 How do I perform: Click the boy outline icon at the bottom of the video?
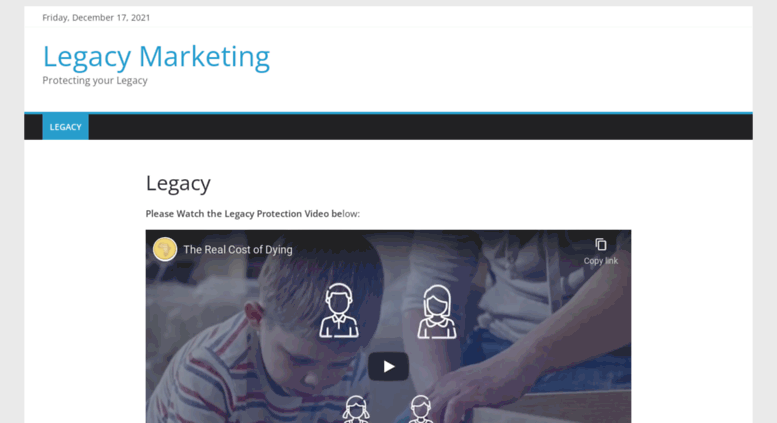tap(420, 409)
